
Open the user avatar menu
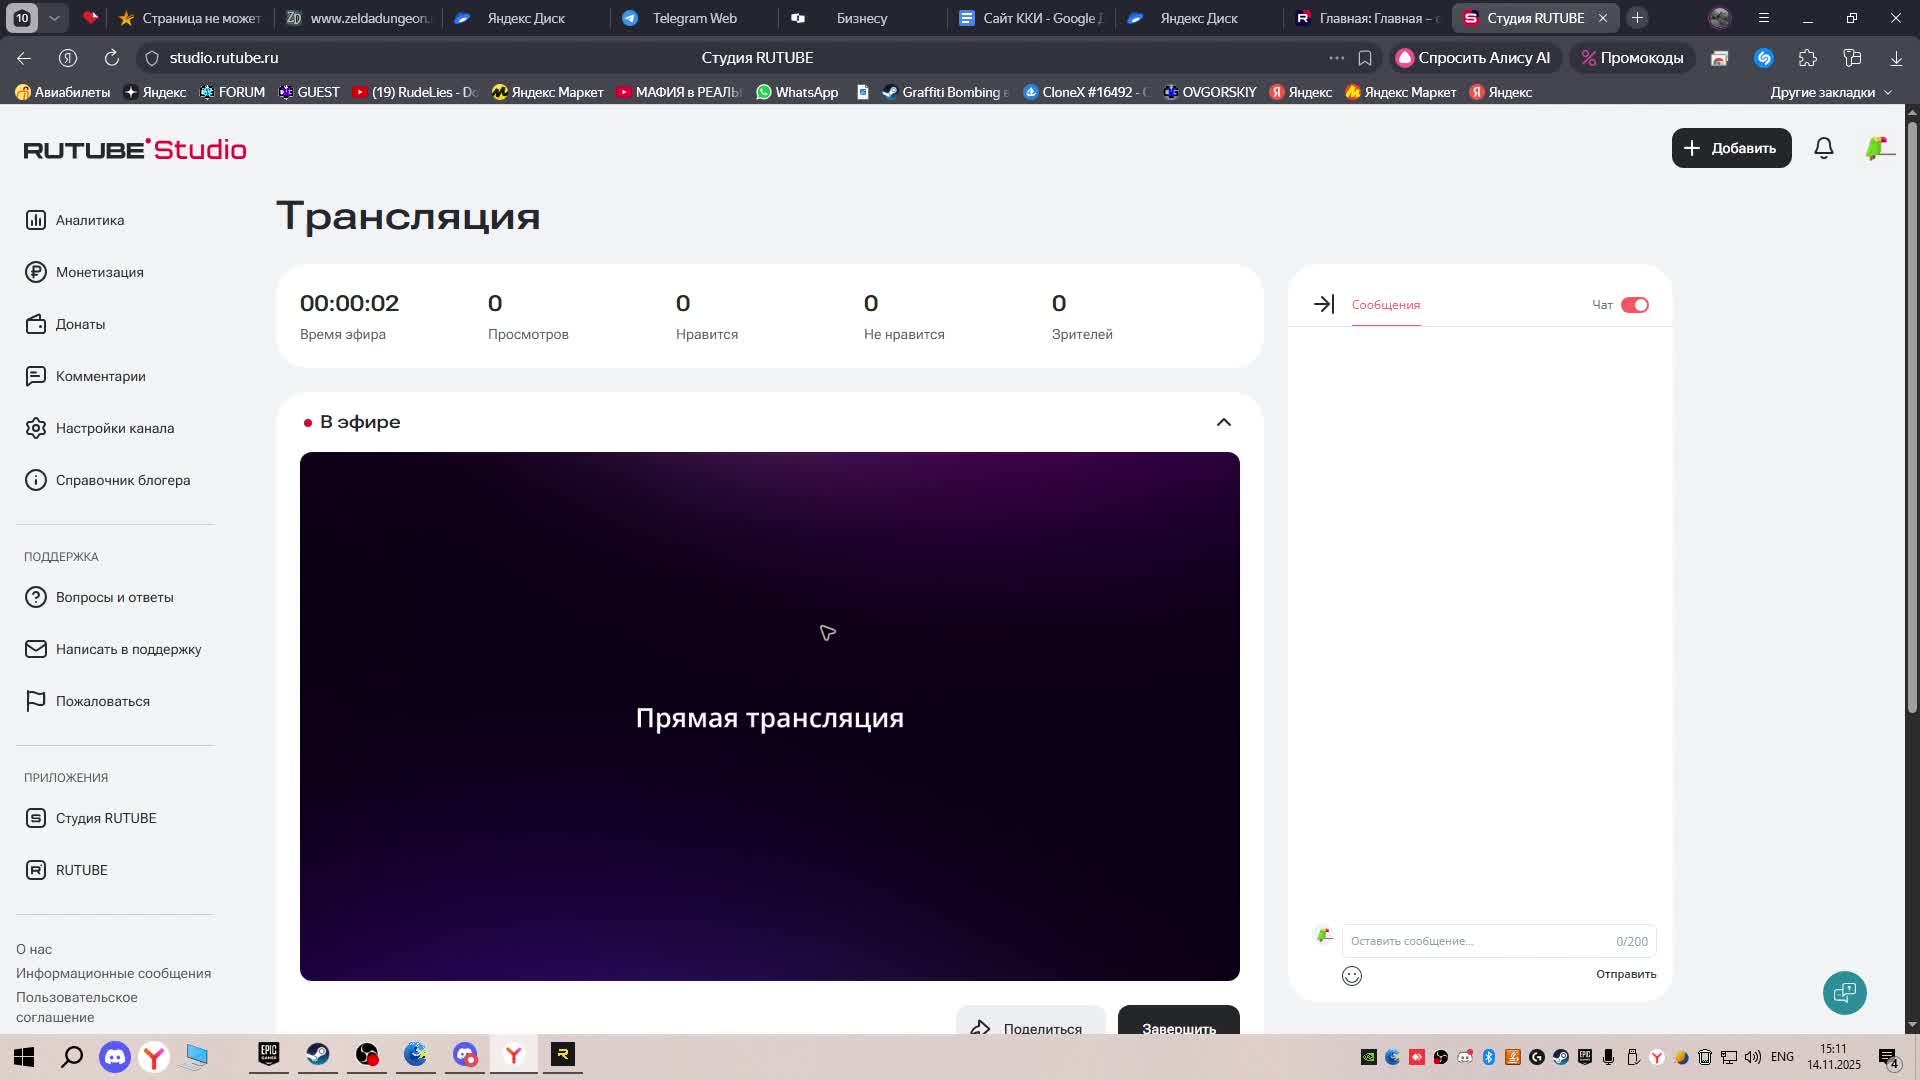[x=1877, y=148]
